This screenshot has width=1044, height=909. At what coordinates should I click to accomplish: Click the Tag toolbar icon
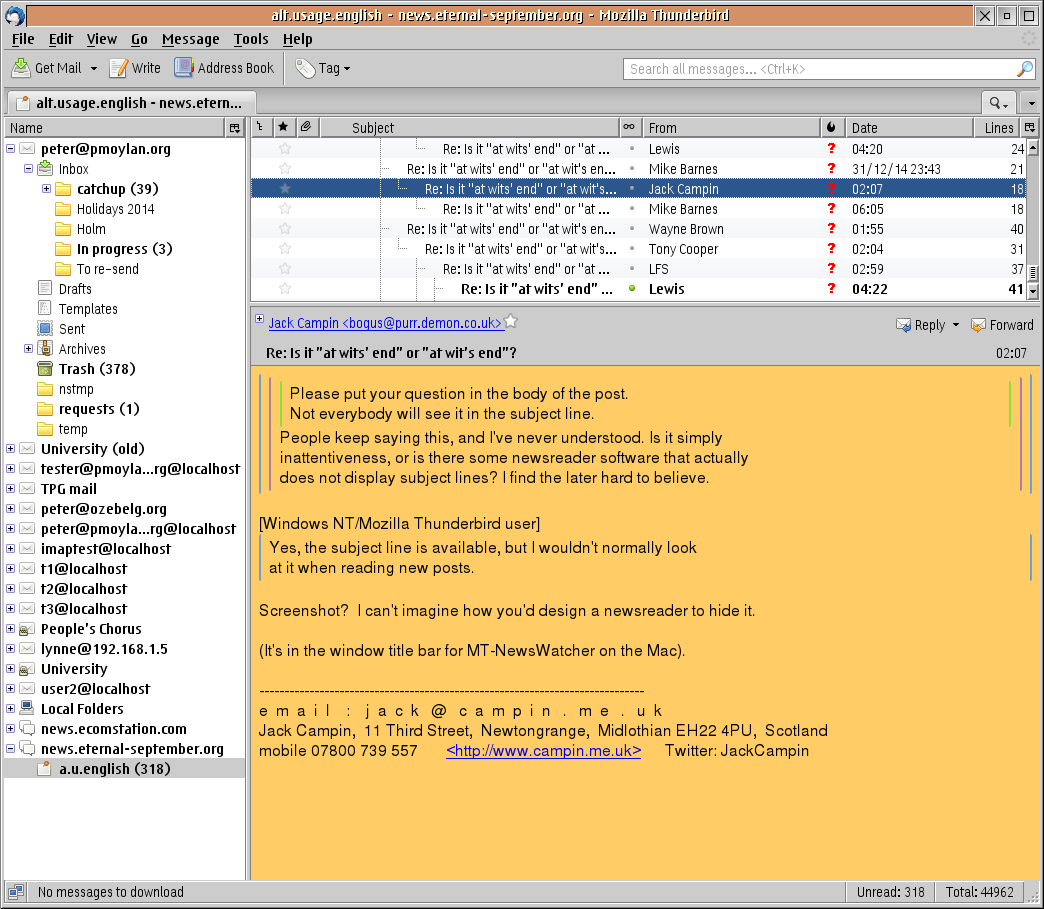point(306,68)
